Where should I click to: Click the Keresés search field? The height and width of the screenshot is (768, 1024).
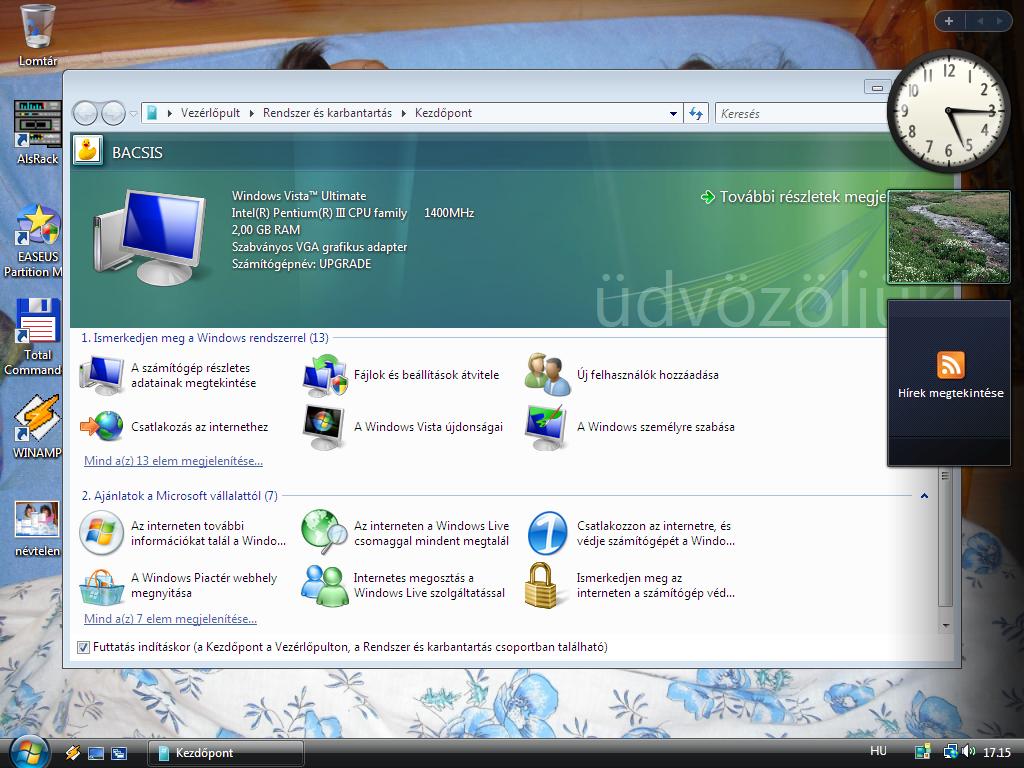802,114
